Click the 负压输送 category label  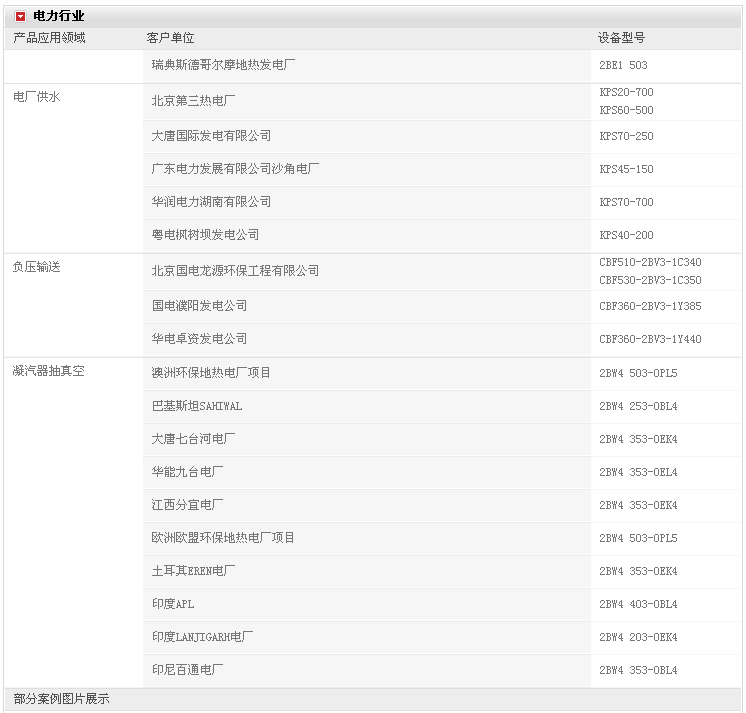(37, 267)
